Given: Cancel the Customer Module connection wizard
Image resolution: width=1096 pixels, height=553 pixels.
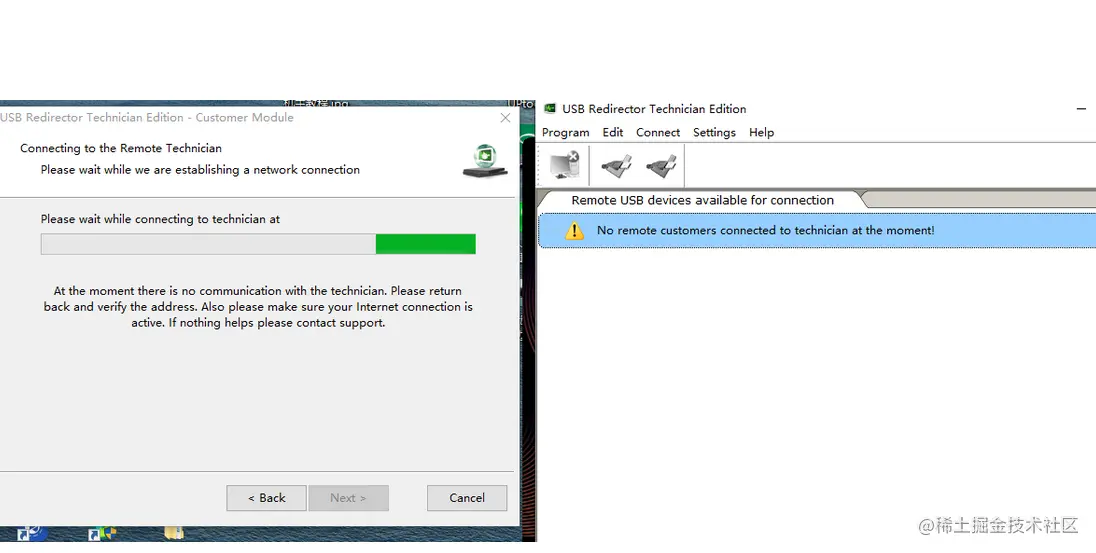Looking at the screenshot, I should (467, 498).
